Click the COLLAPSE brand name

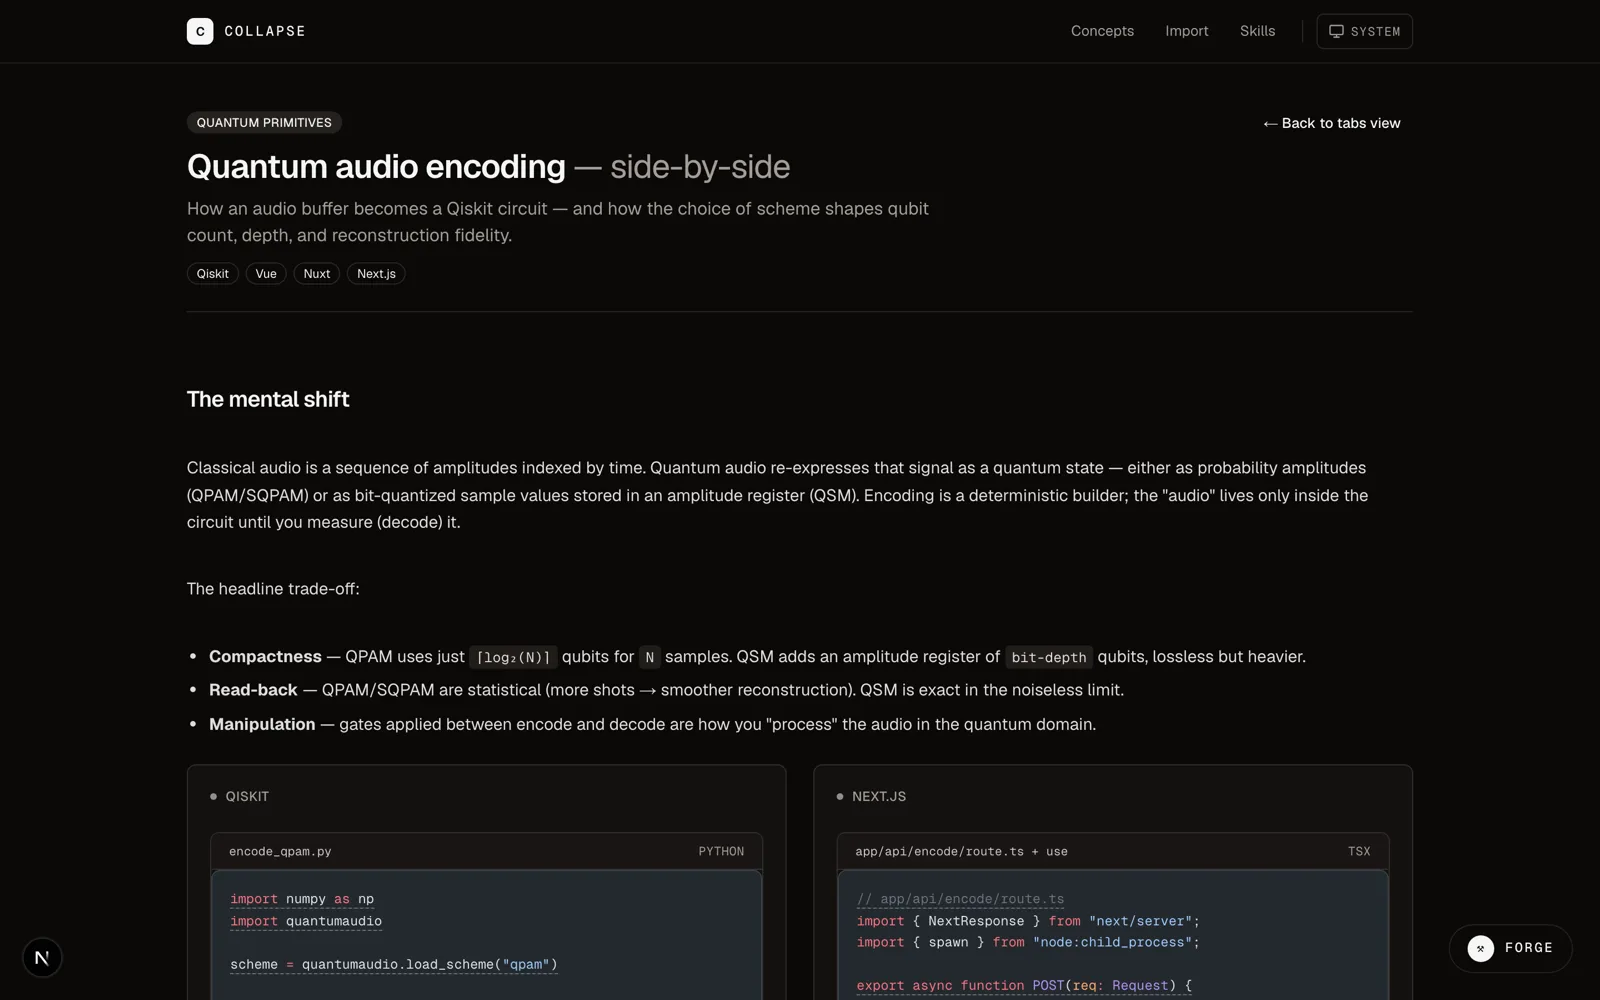click(x=265, y=31)
